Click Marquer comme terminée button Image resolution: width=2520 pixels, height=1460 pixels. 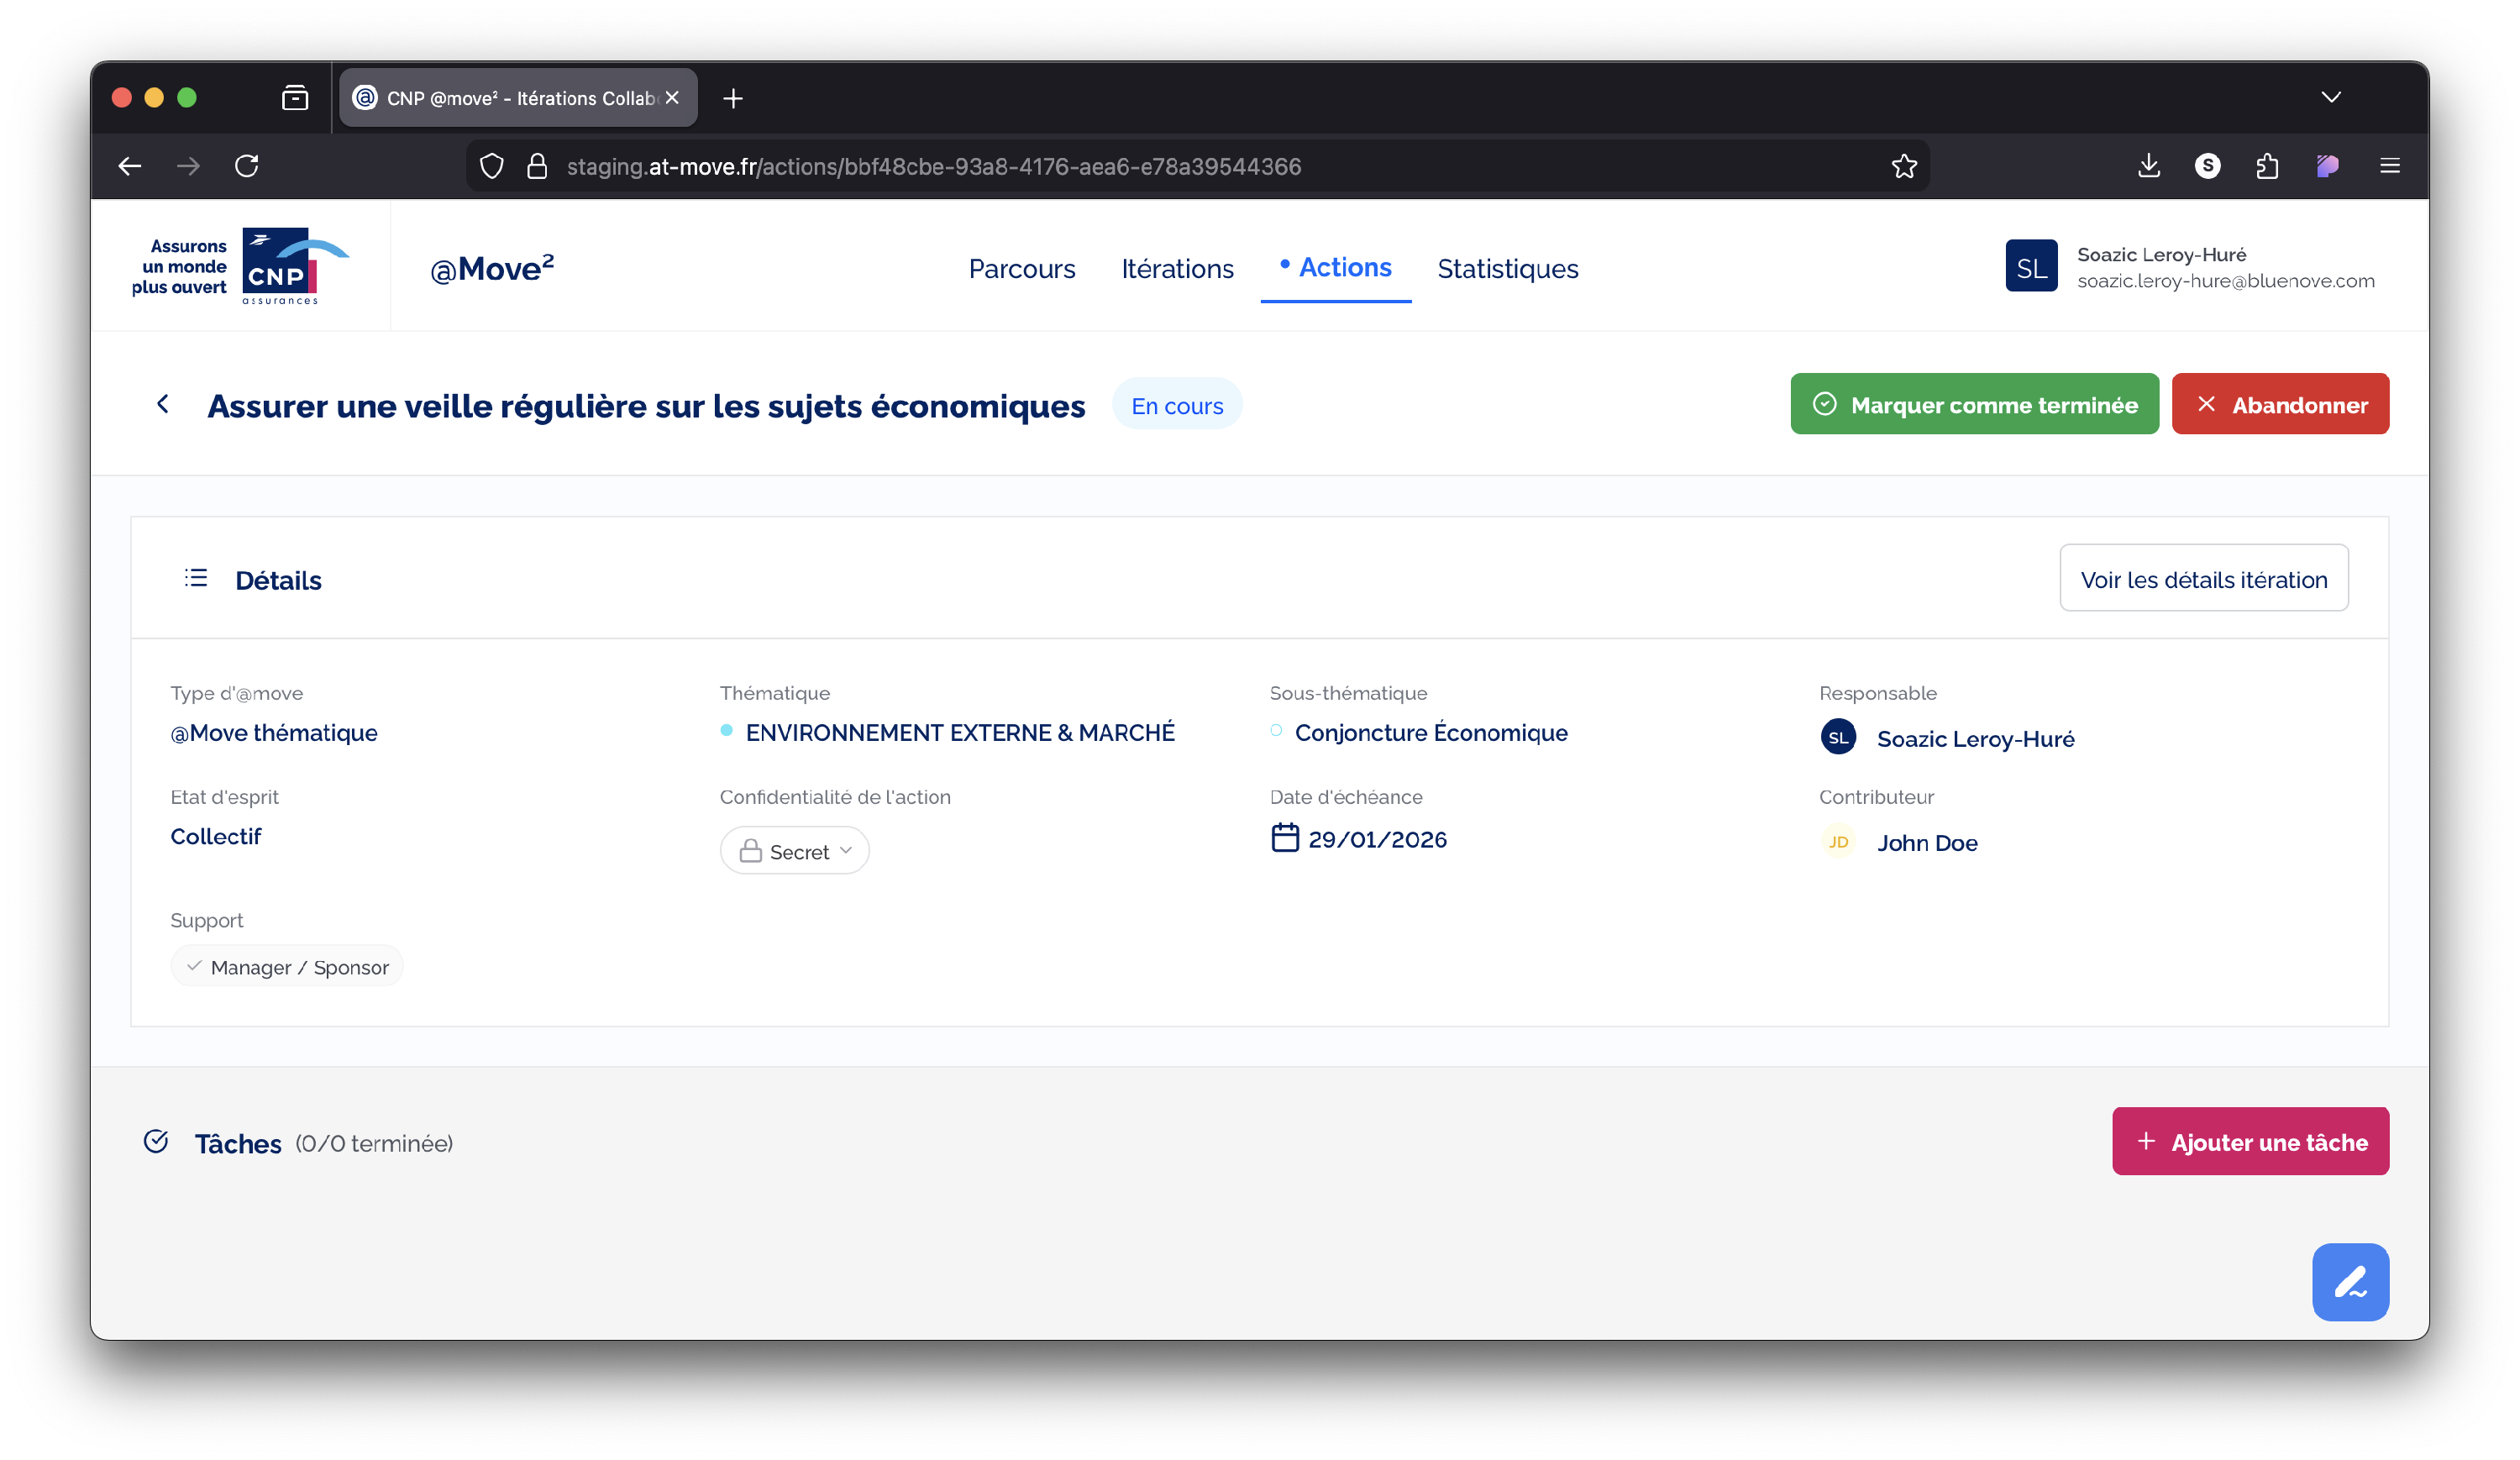click(1973, 405)
